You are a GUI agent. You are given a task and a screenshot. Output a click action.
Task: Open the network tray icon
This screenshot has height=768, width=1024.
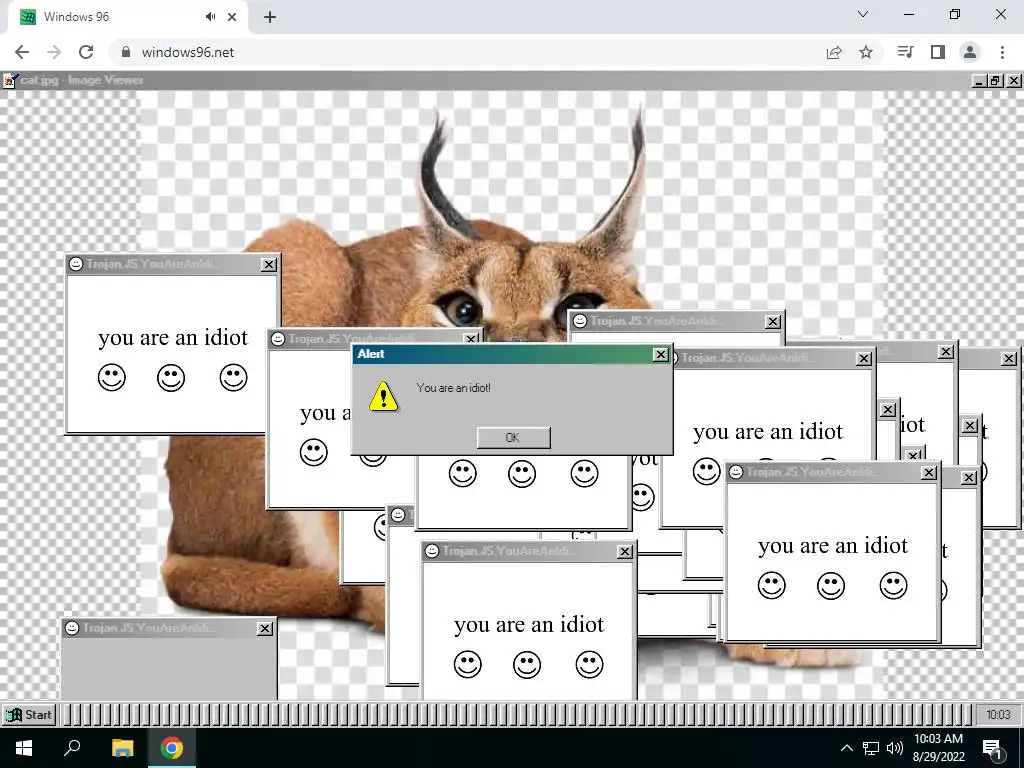point(871,748)
